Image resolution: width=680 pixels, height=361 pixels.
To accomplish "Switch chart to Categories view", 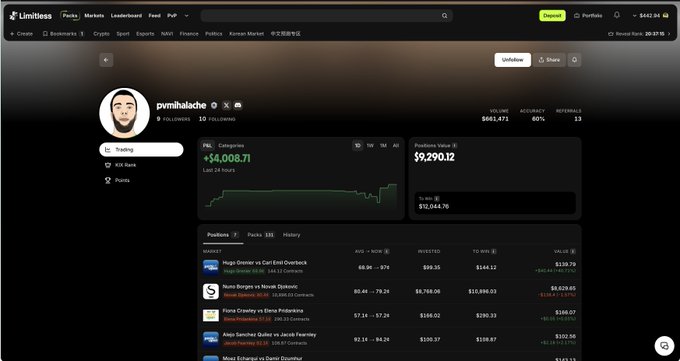I will [x=231, y=146].
